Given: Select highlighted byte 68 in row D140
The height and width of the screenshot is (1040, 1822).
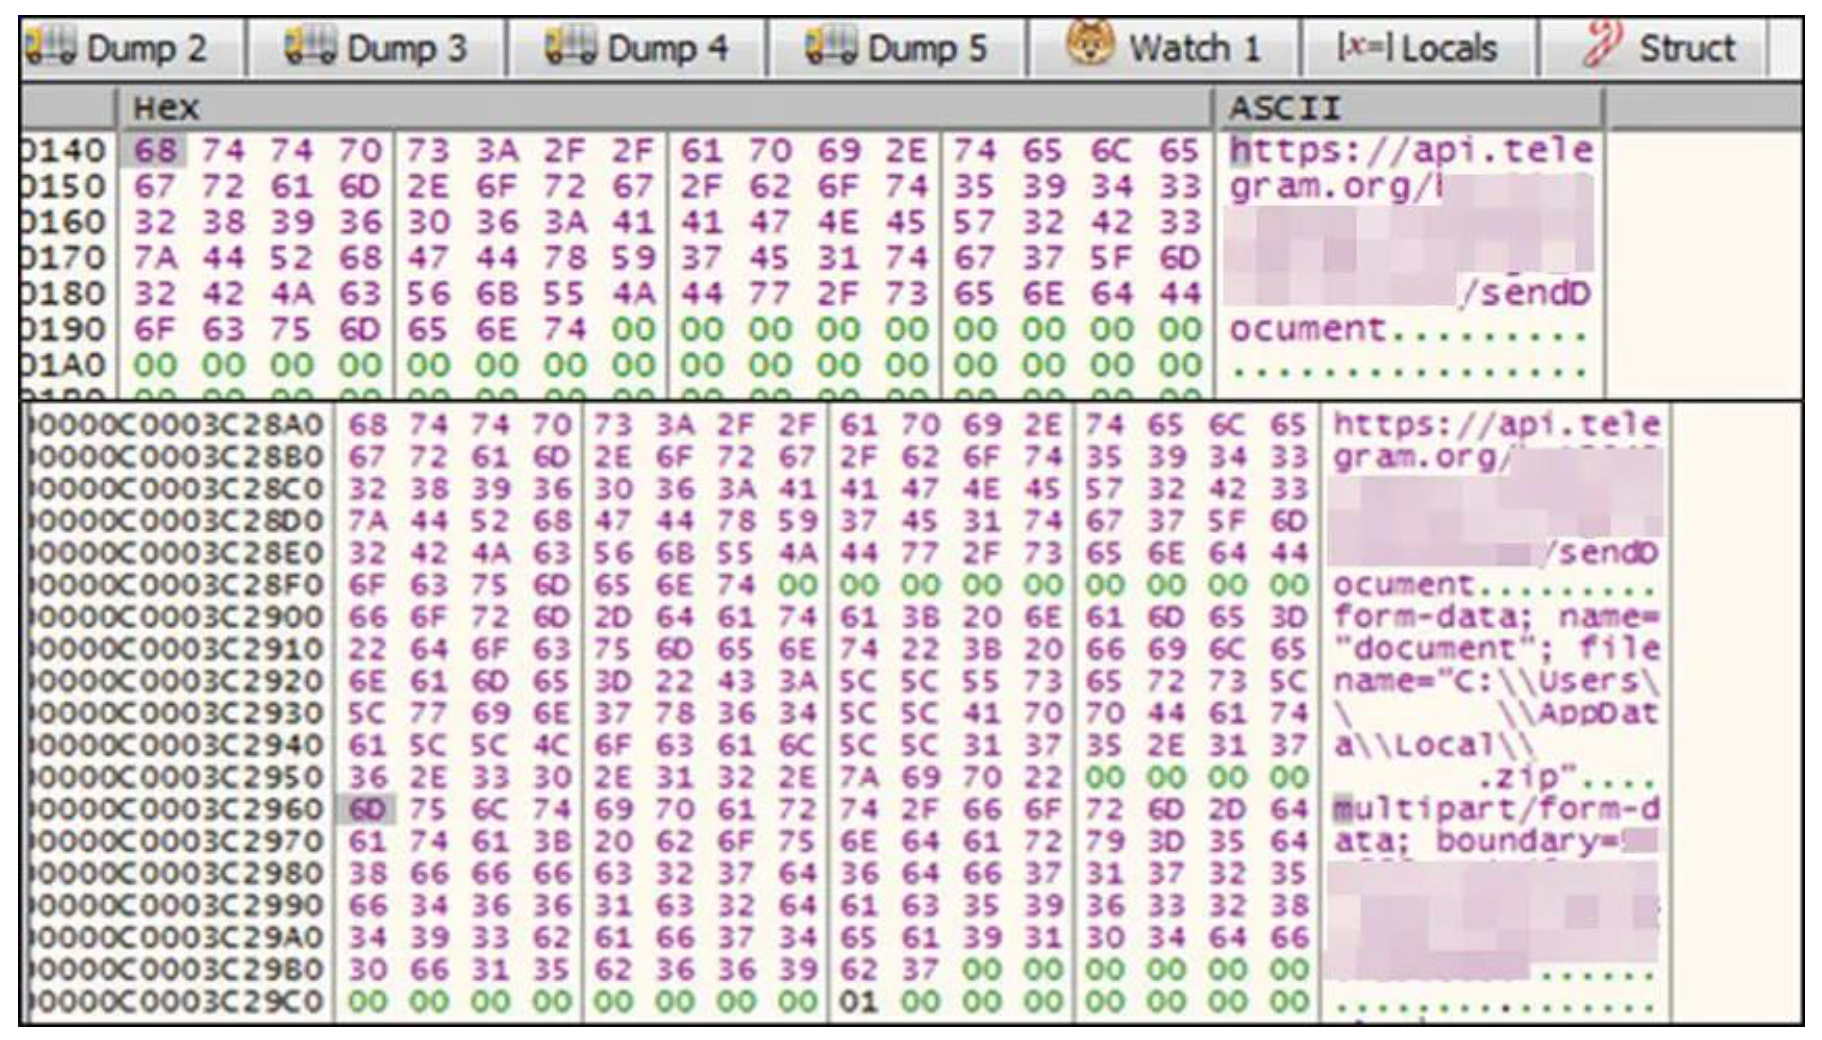Looking at the screenshot, I should [x=155, y=151].
